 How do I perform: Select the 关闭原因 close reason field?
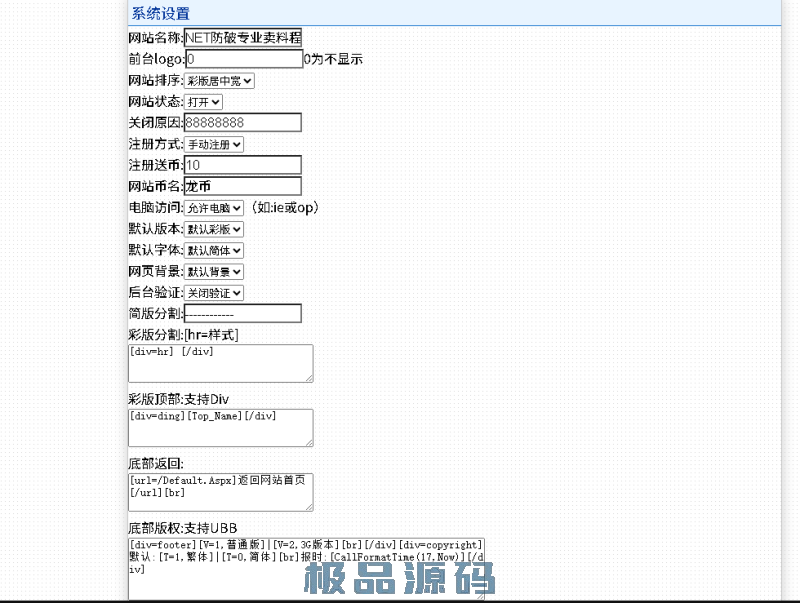tap(241, 122)
